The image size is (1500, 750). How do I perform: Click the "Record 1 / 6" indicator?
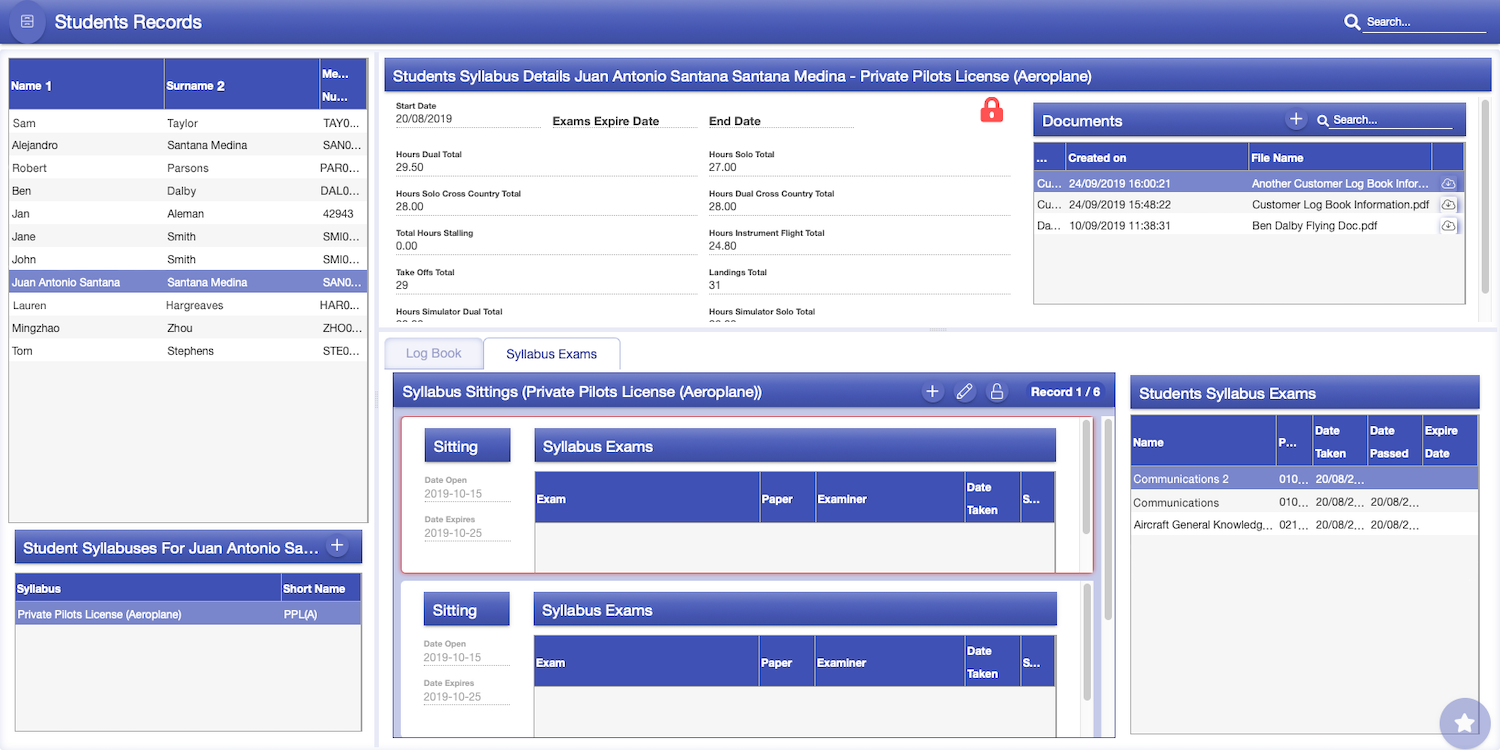(1066, 391)
